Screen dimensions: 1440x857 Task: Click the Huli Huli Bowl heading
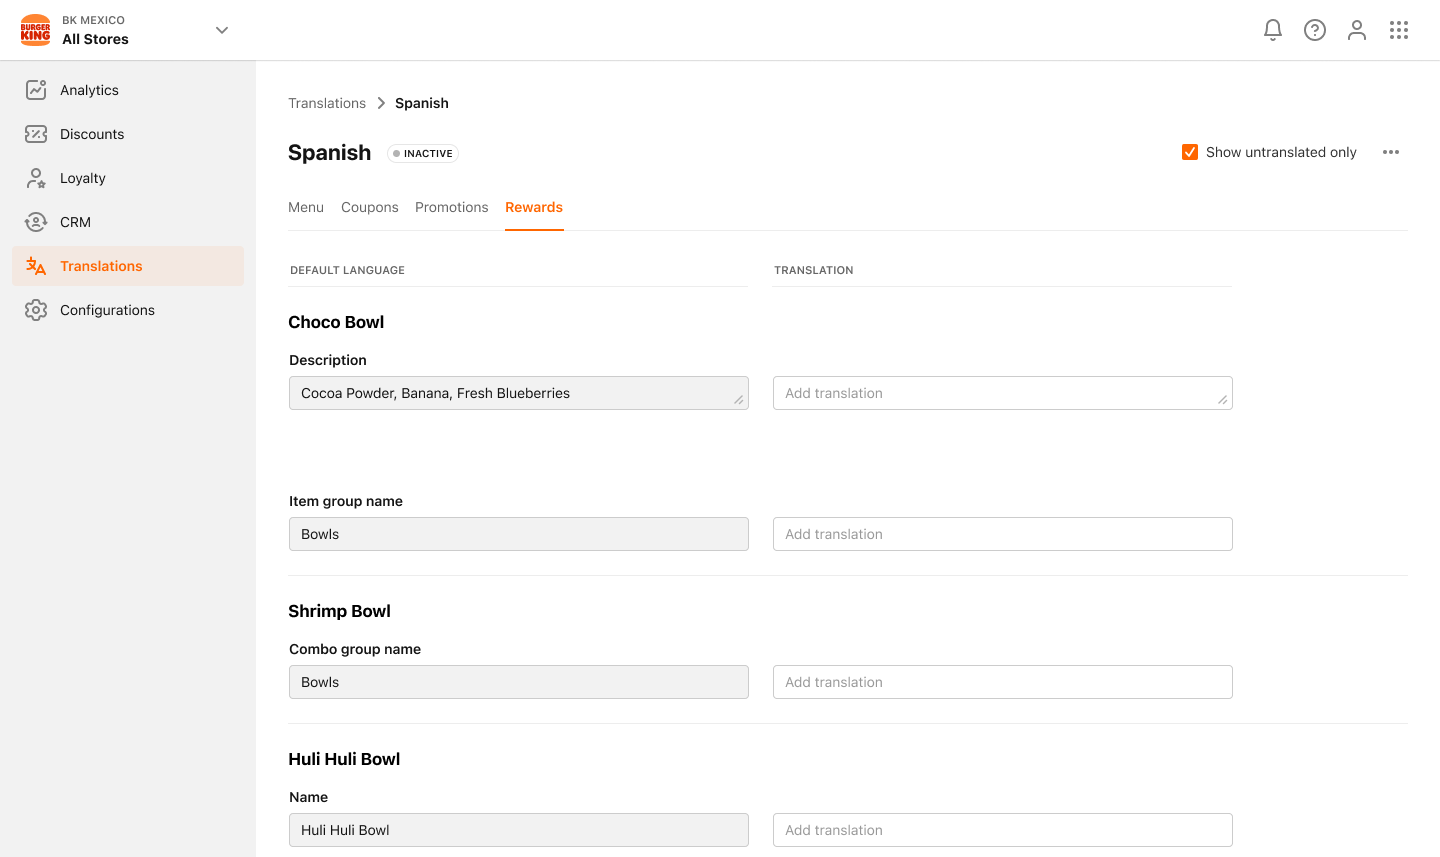(344, 759)
